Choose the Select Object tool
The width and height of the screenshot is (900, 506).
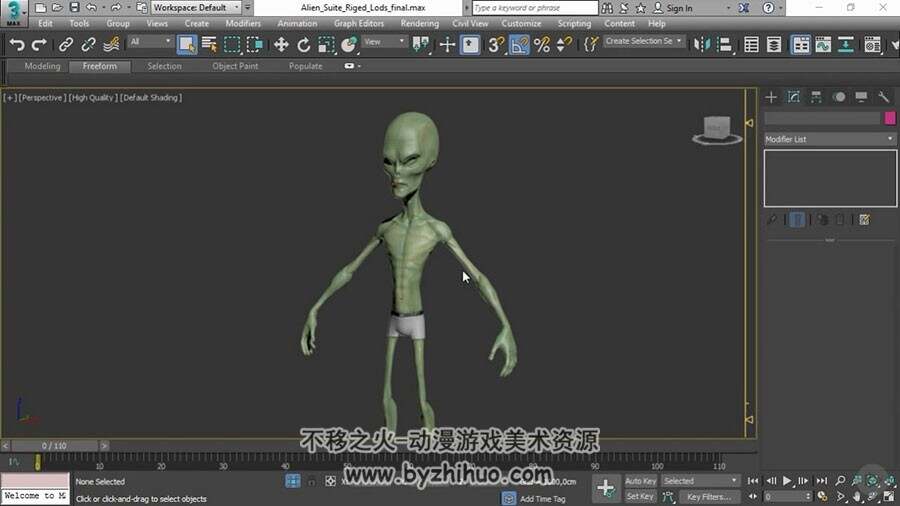(187, 44)
